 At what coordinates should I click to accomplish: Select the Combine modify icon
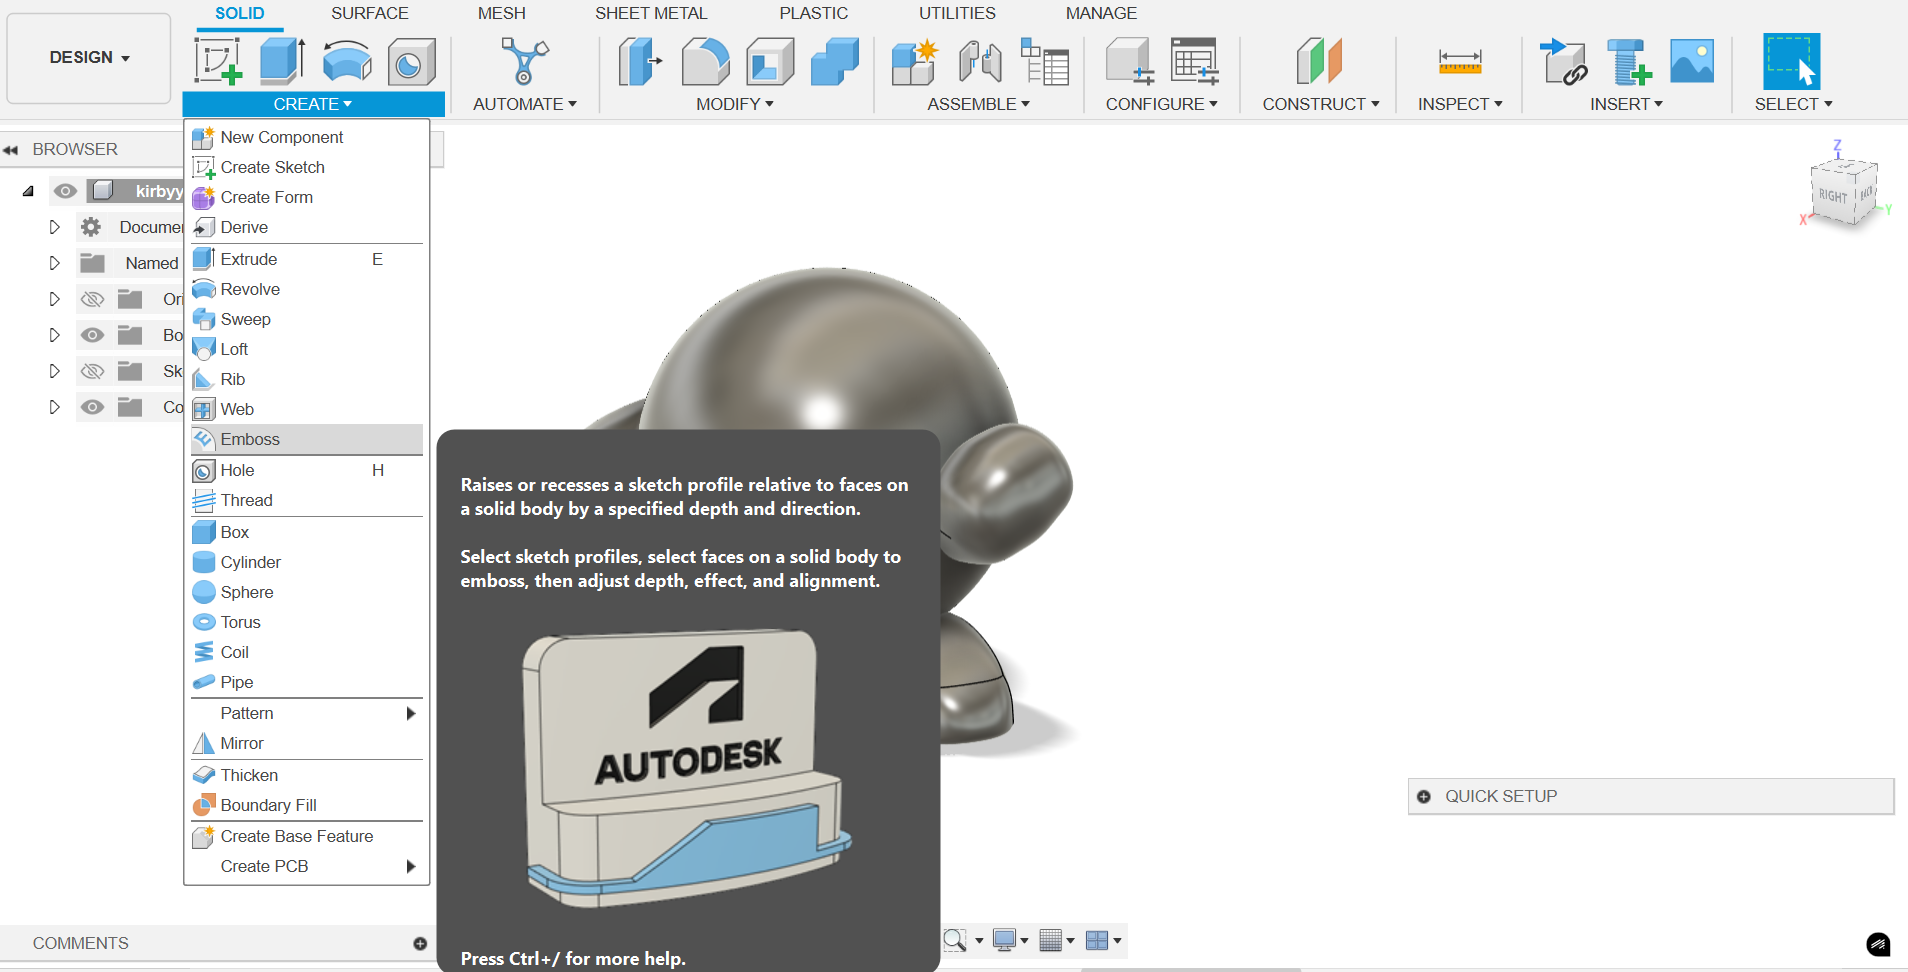[x=835, y=61]
